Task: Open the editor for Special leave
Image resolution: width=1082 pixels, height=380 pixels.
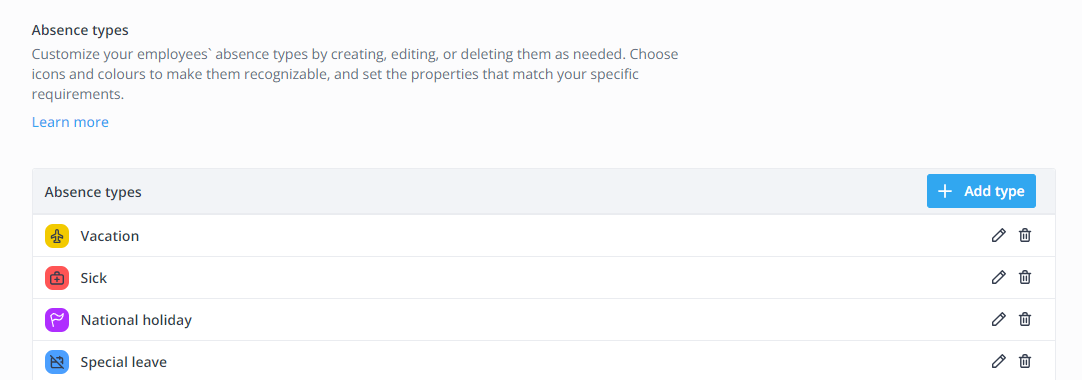Action: [998, 361]
